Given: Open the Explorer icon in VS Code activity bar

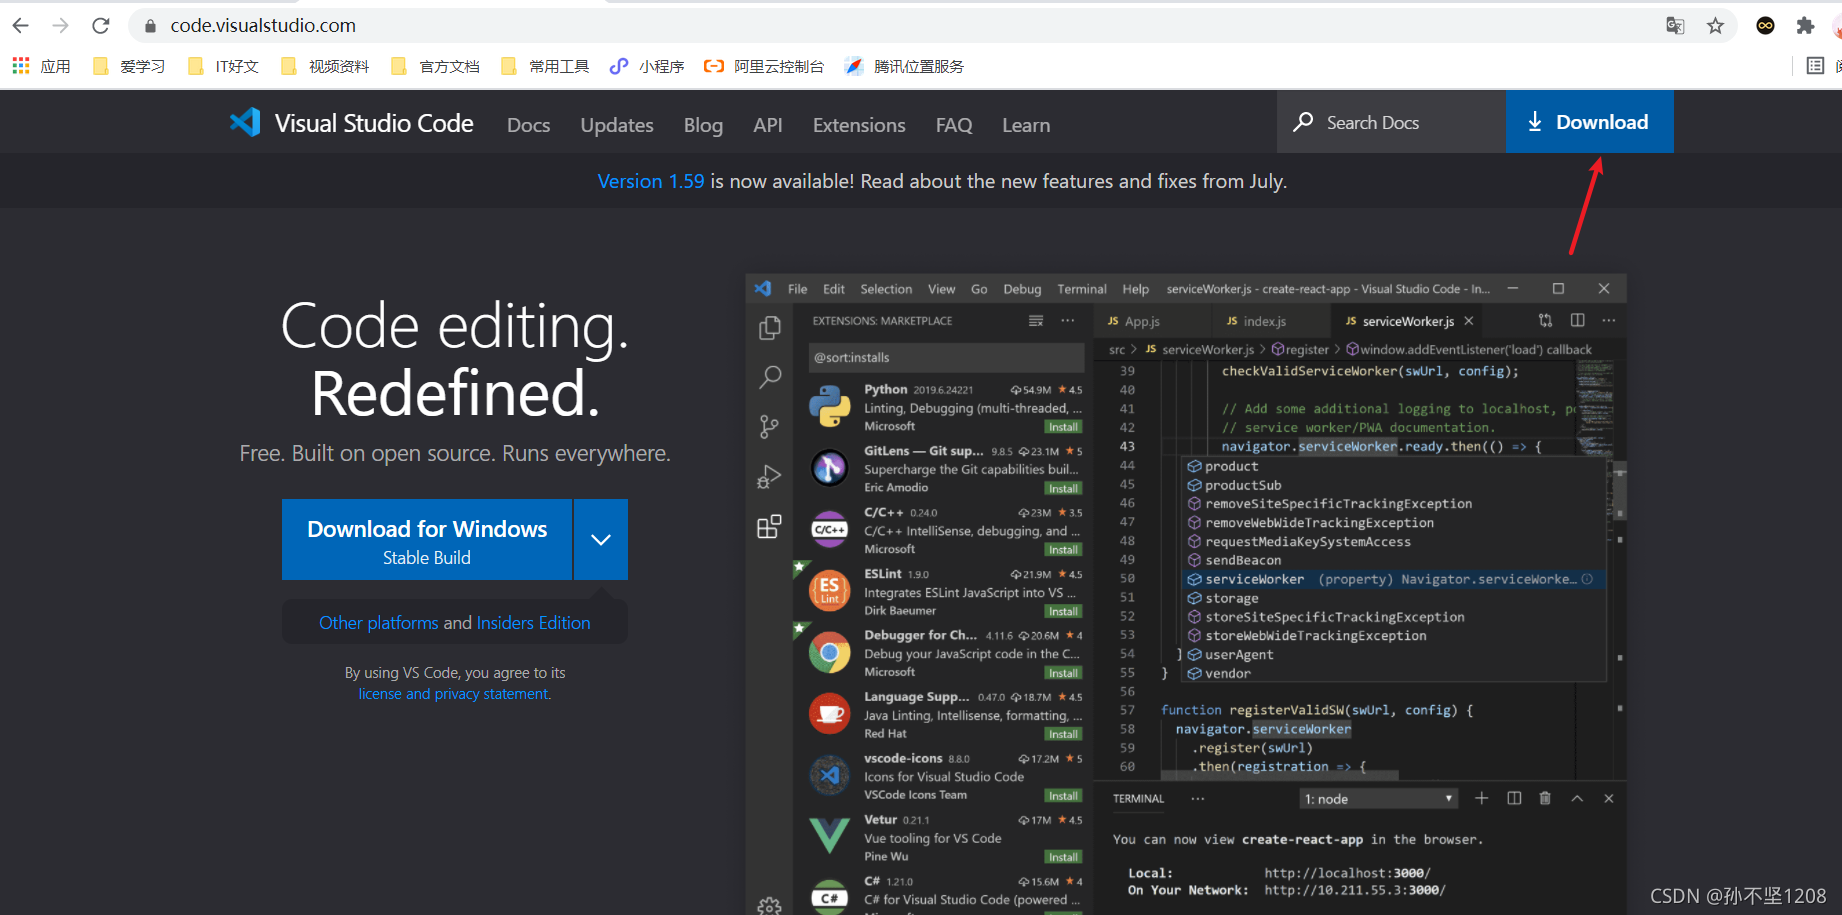Looking at the screenshot, I should click(x=769, y=328).
